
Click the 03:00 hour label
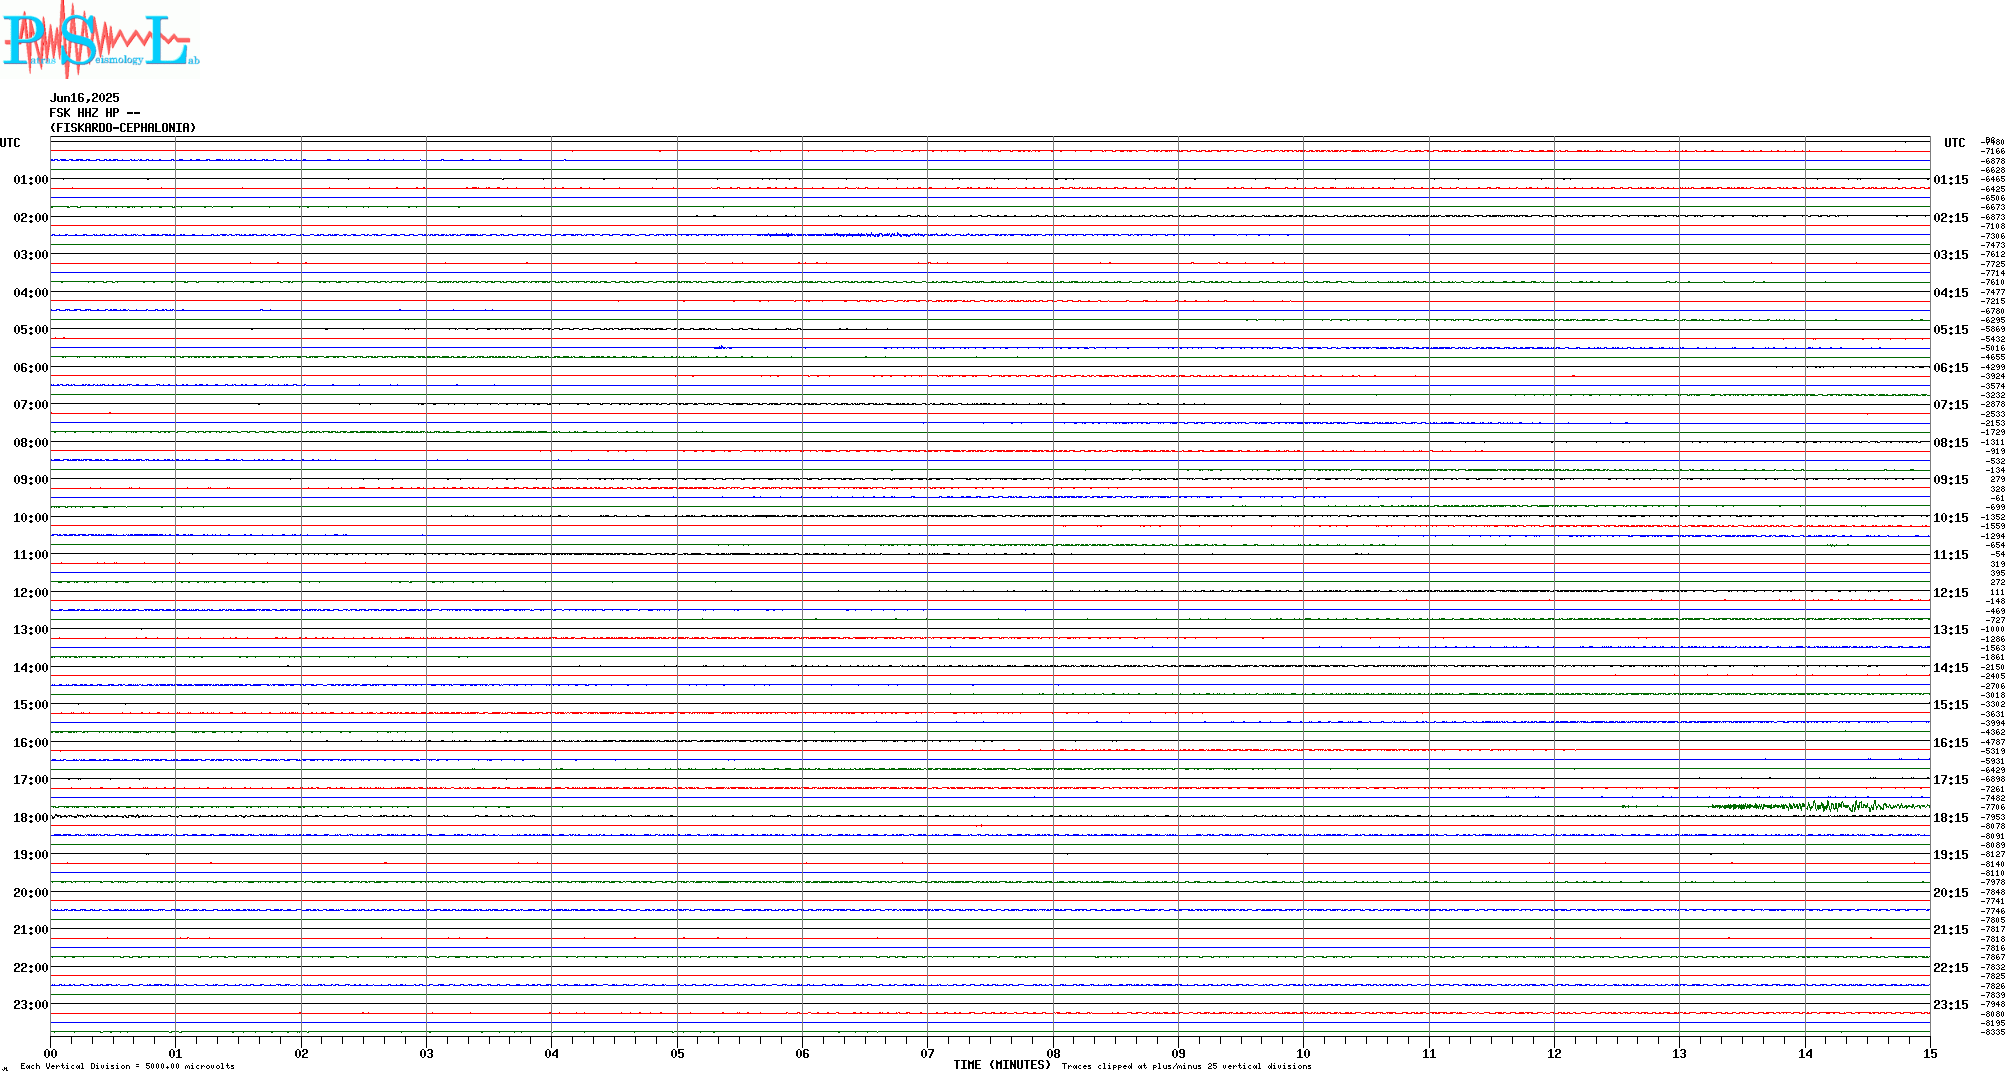click(31, 255)
